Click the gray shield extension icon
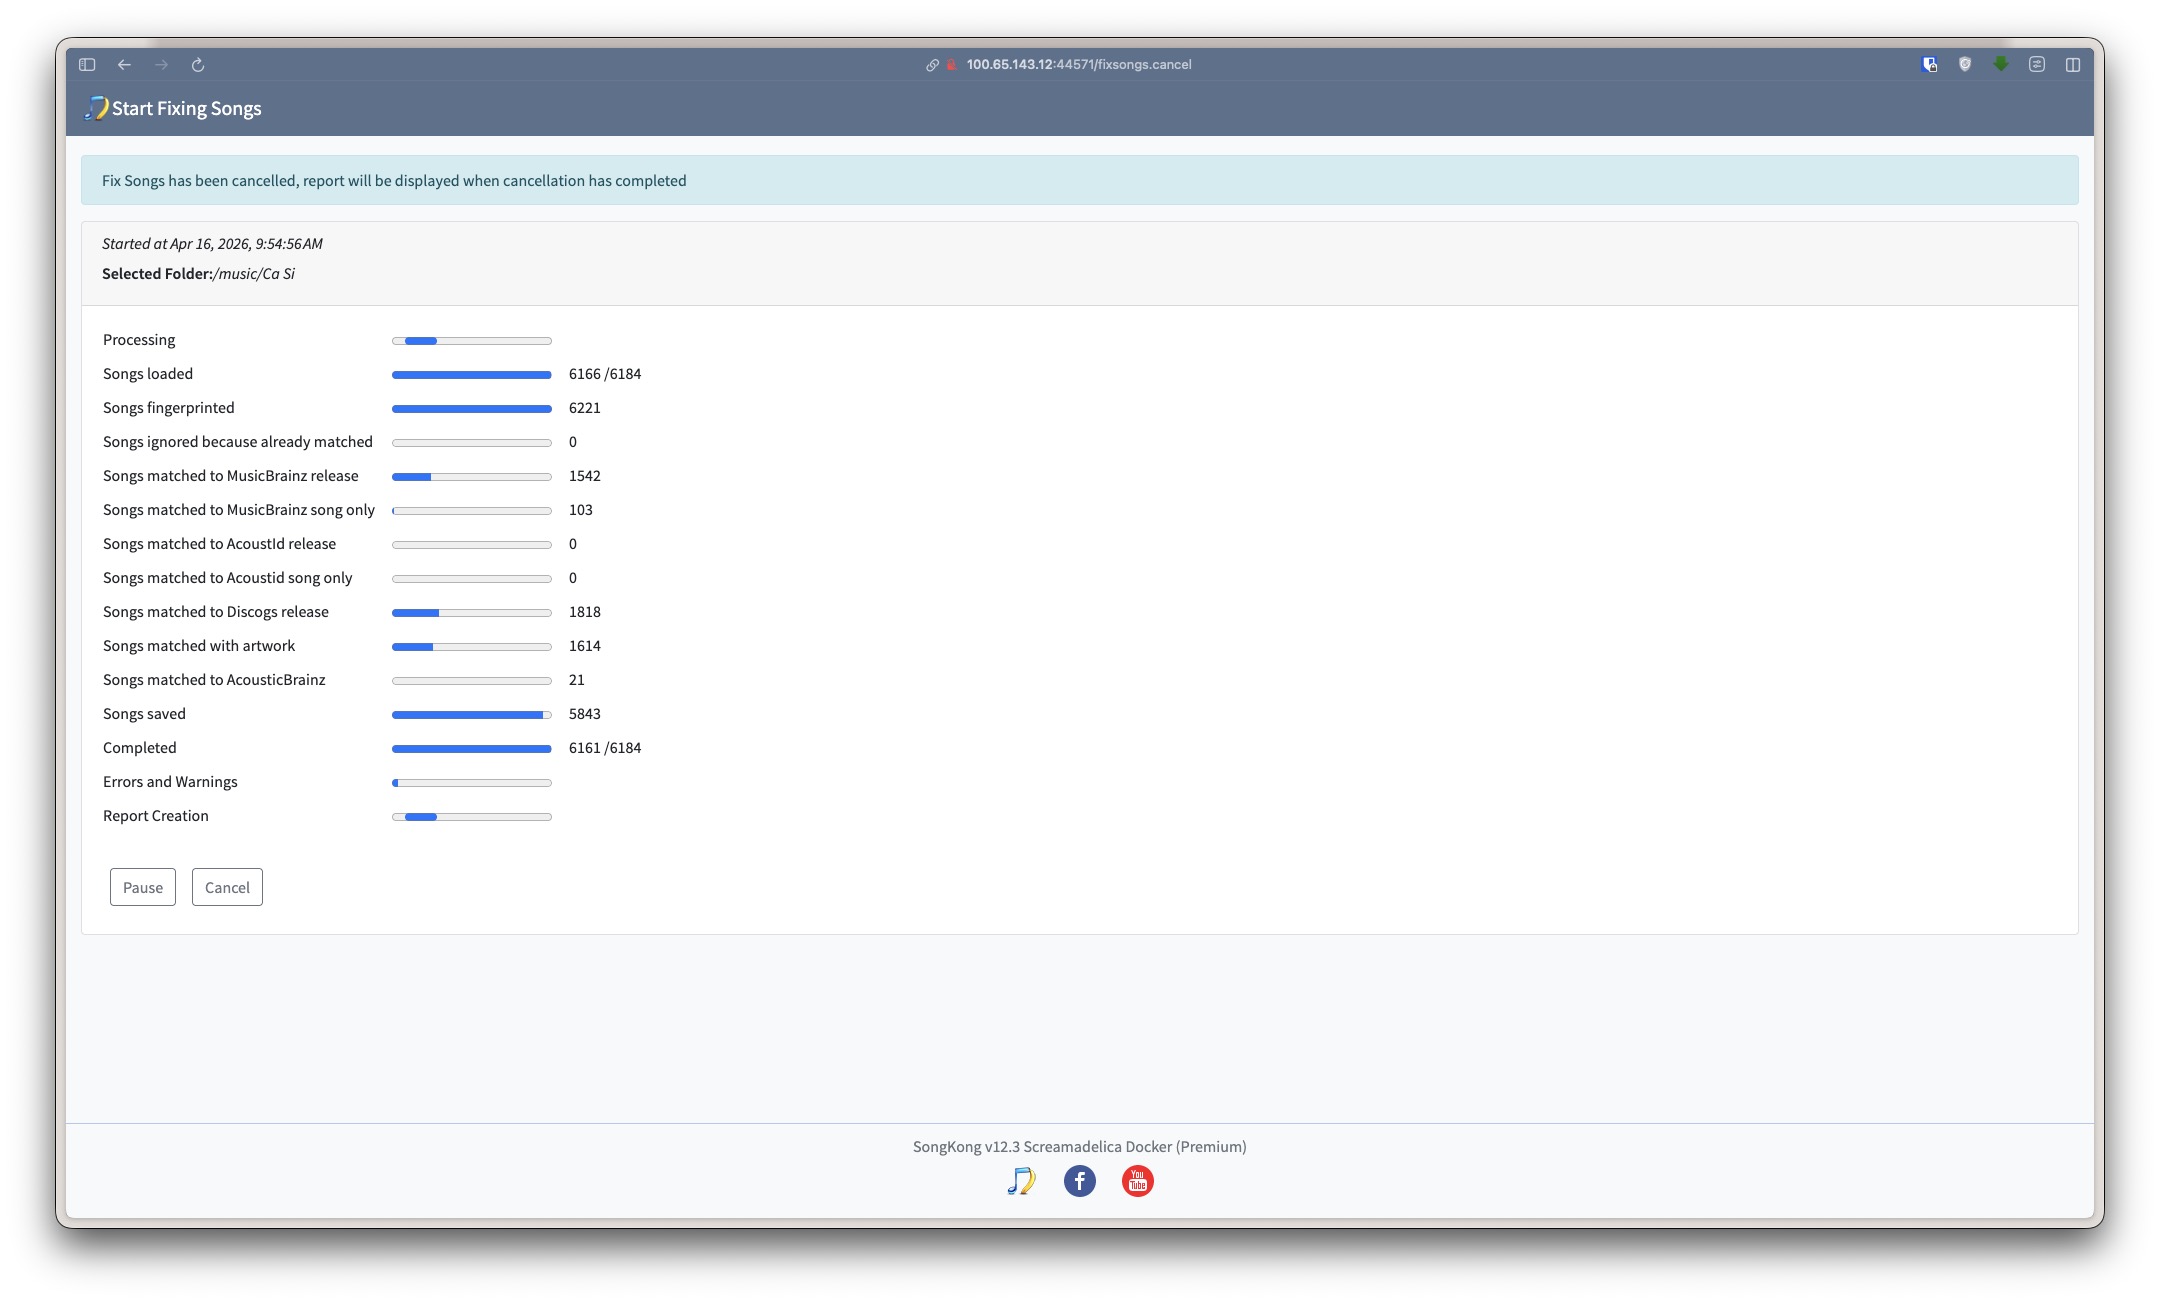The width and height of the screenshot is (2160, 1302). [1965, 65]
